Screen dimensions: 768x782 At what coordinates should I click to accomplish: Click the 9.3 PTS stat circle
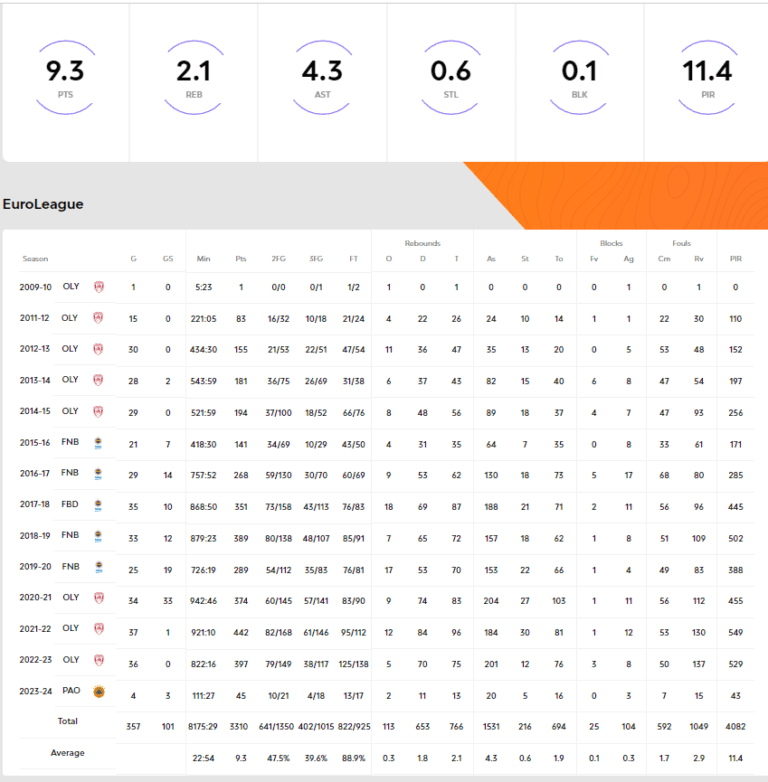click(65, 78)
